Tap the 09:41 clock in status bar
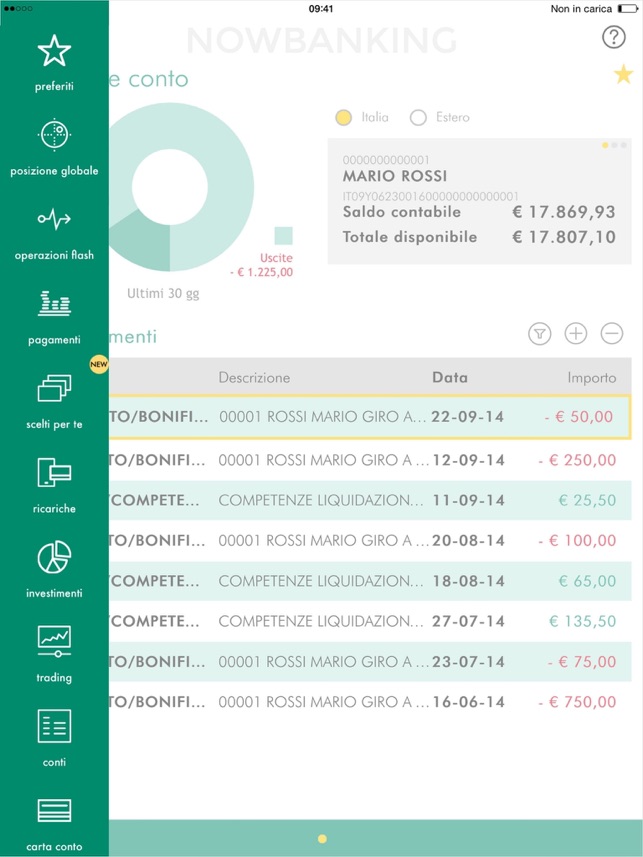This screenshot has height=857, width=643. (321, 9)
